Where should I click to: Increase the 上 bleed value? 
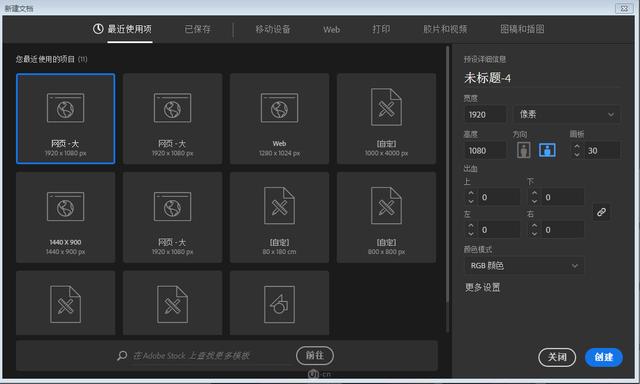tap(471, 193)
